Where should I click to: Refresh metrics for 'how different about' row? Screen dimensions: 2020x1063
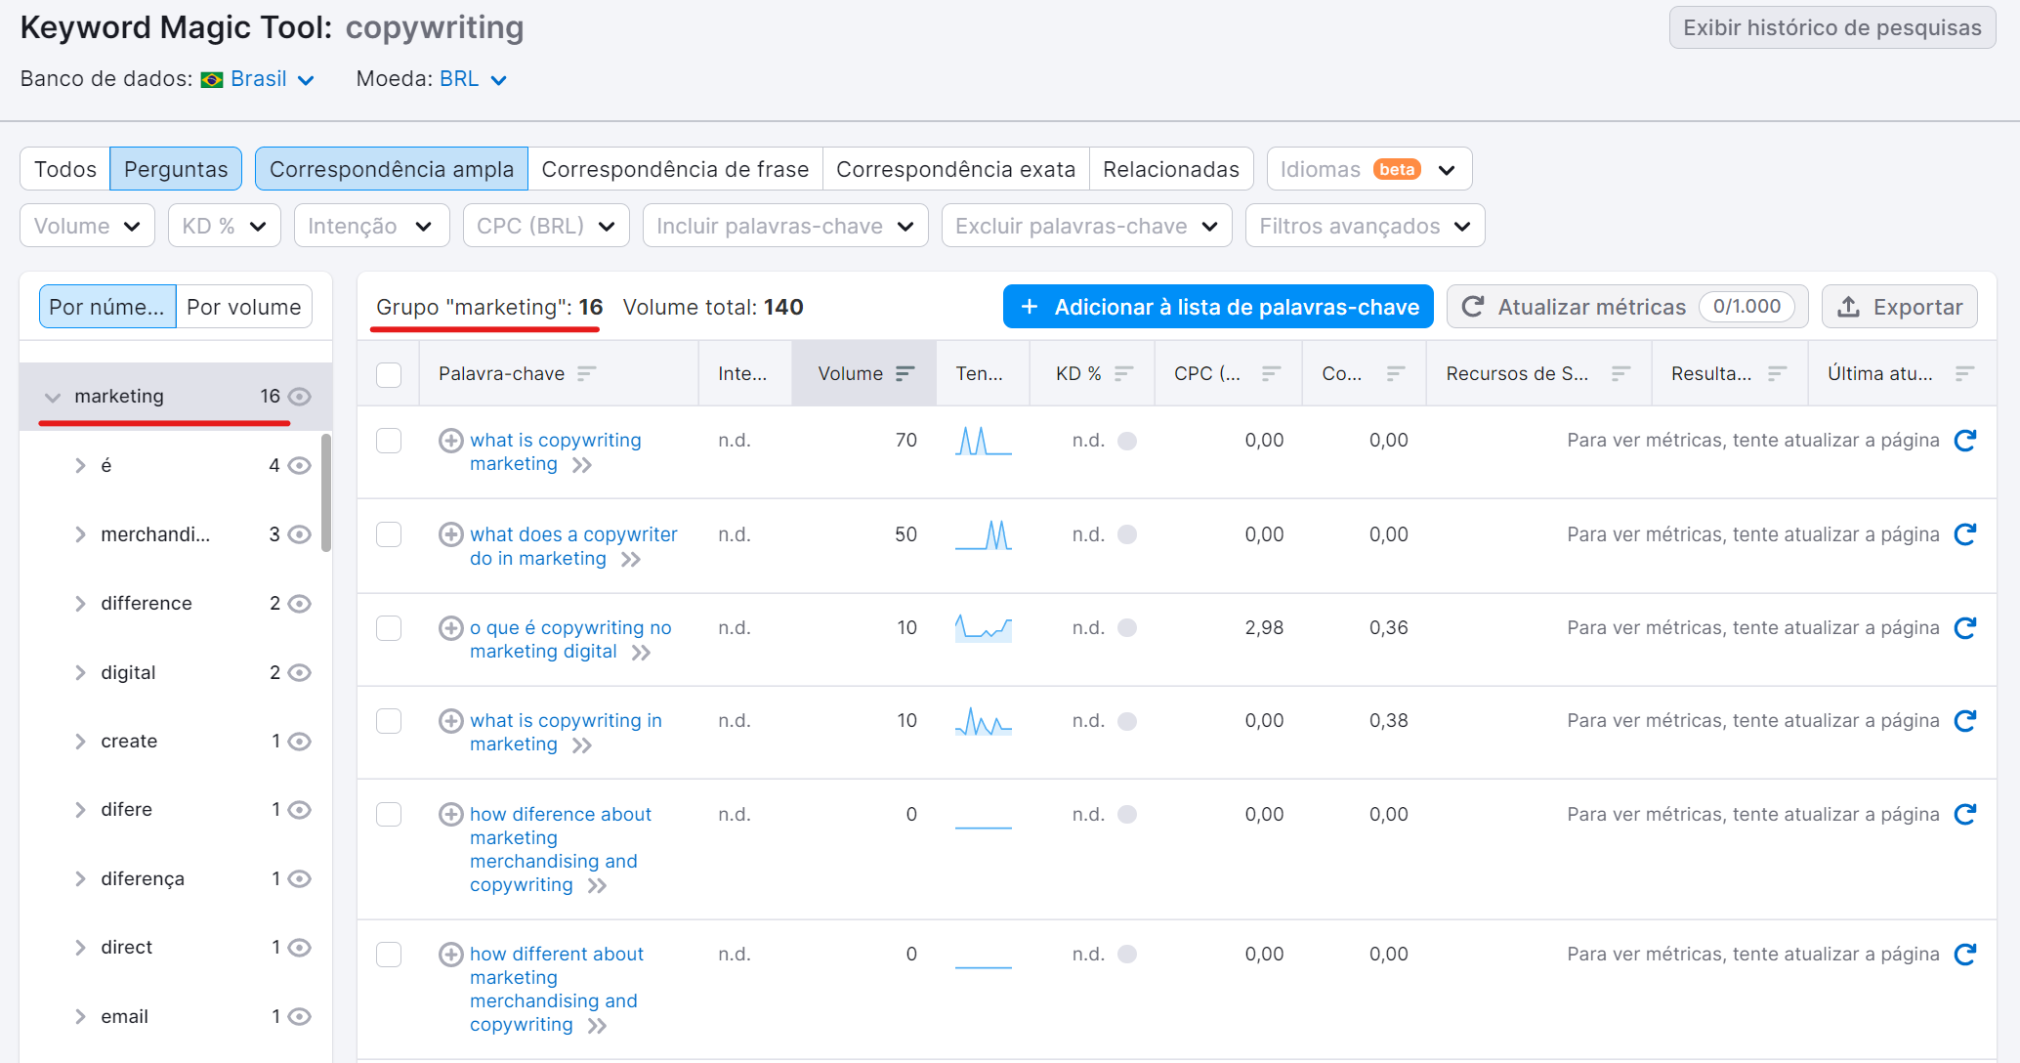[x=1965, y=954]
